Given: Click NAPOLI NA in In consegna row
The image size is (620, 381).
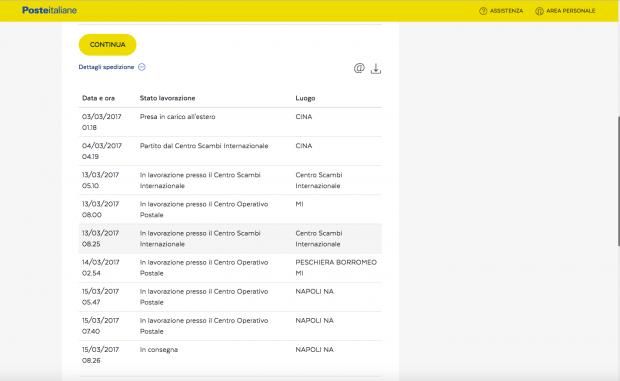Looking at the screenshot, I should 314,350.
